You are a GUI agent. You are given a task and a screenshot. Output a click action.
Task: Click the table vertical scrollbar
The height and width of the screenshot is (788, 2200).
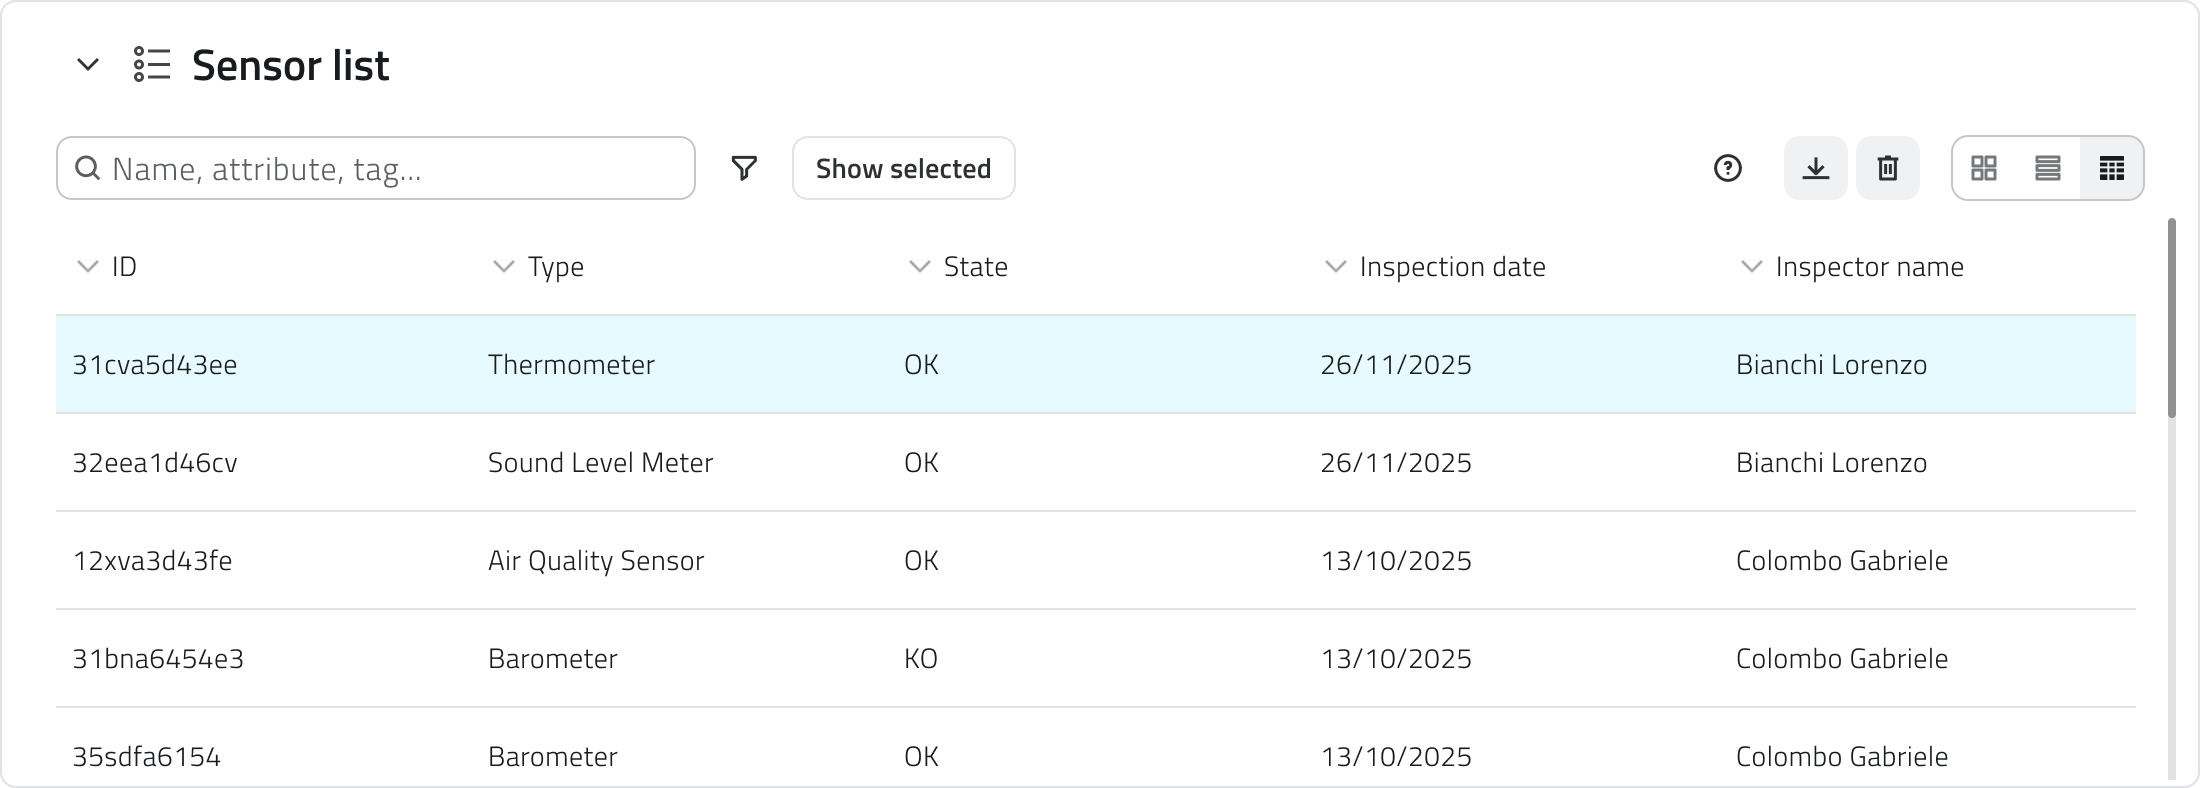pyautogui.click(x=2171, y=318)
